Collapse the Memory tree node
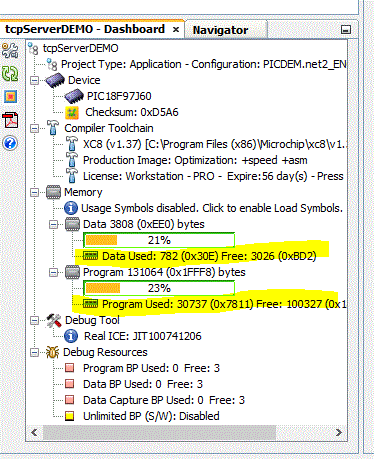Screen dimensions: 374x459 [35, 192]
